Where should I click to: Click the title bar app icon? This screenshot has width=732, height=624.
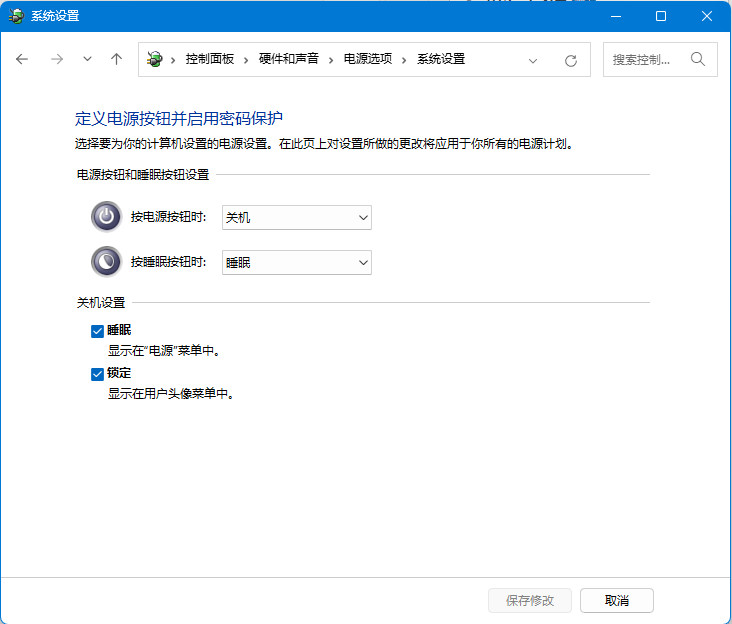click(16, 16)
